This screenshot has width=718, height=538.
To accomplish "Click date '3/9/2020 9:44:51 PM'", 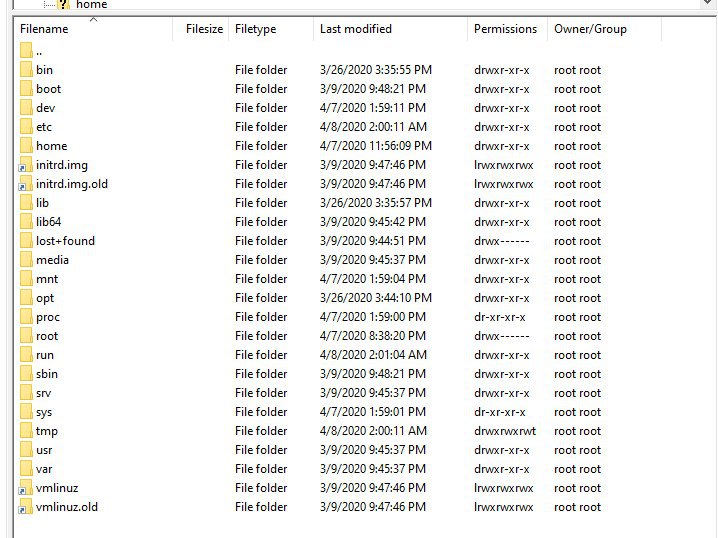I will click(x=373, y=241).
